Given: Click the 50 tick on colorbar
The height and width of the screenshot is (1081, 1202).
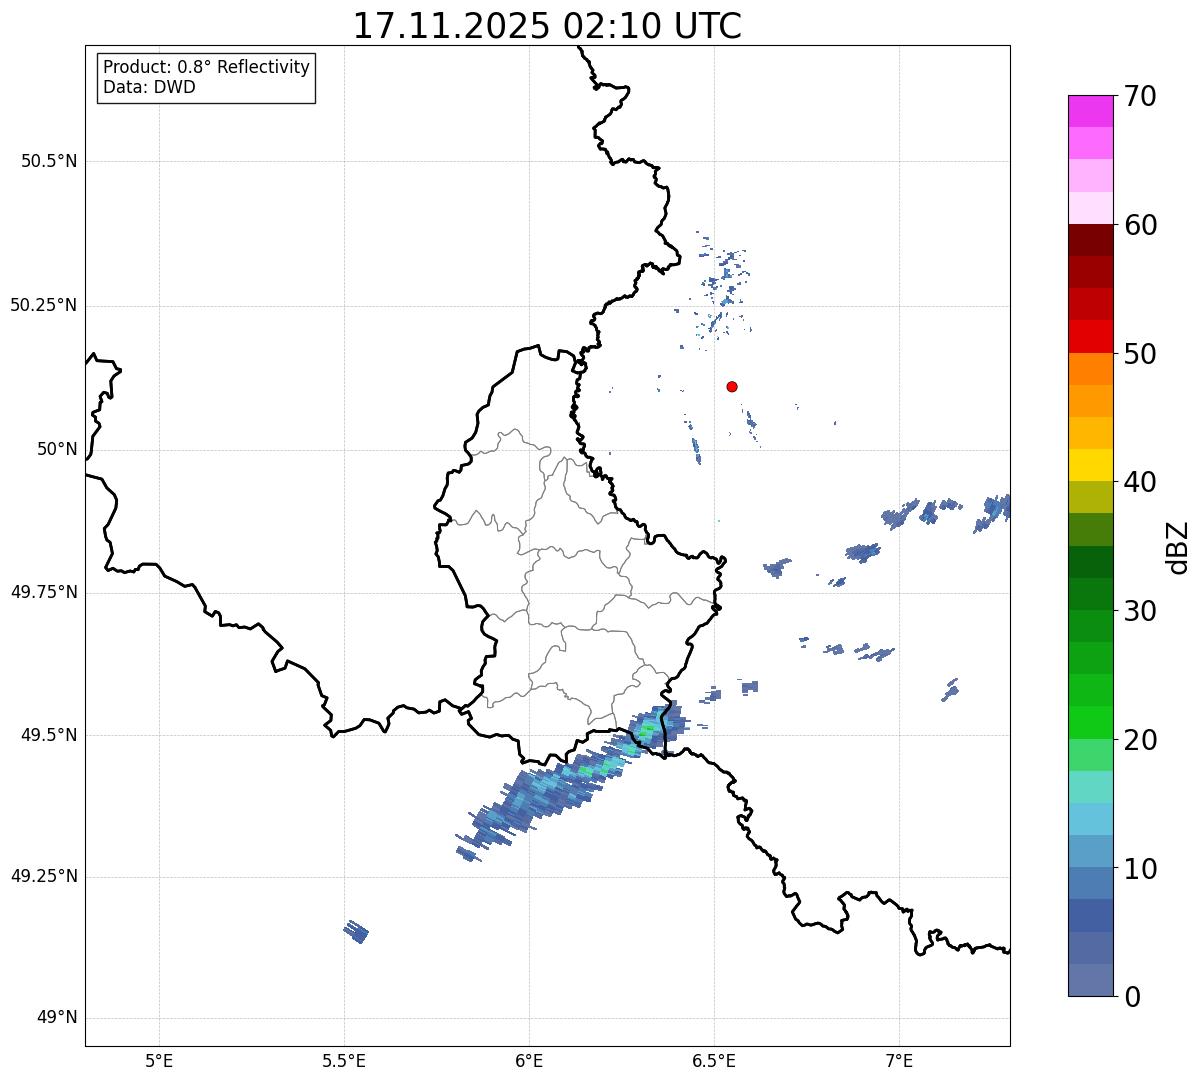Looking at the screenshot, I should click(x=1140, y=354).
